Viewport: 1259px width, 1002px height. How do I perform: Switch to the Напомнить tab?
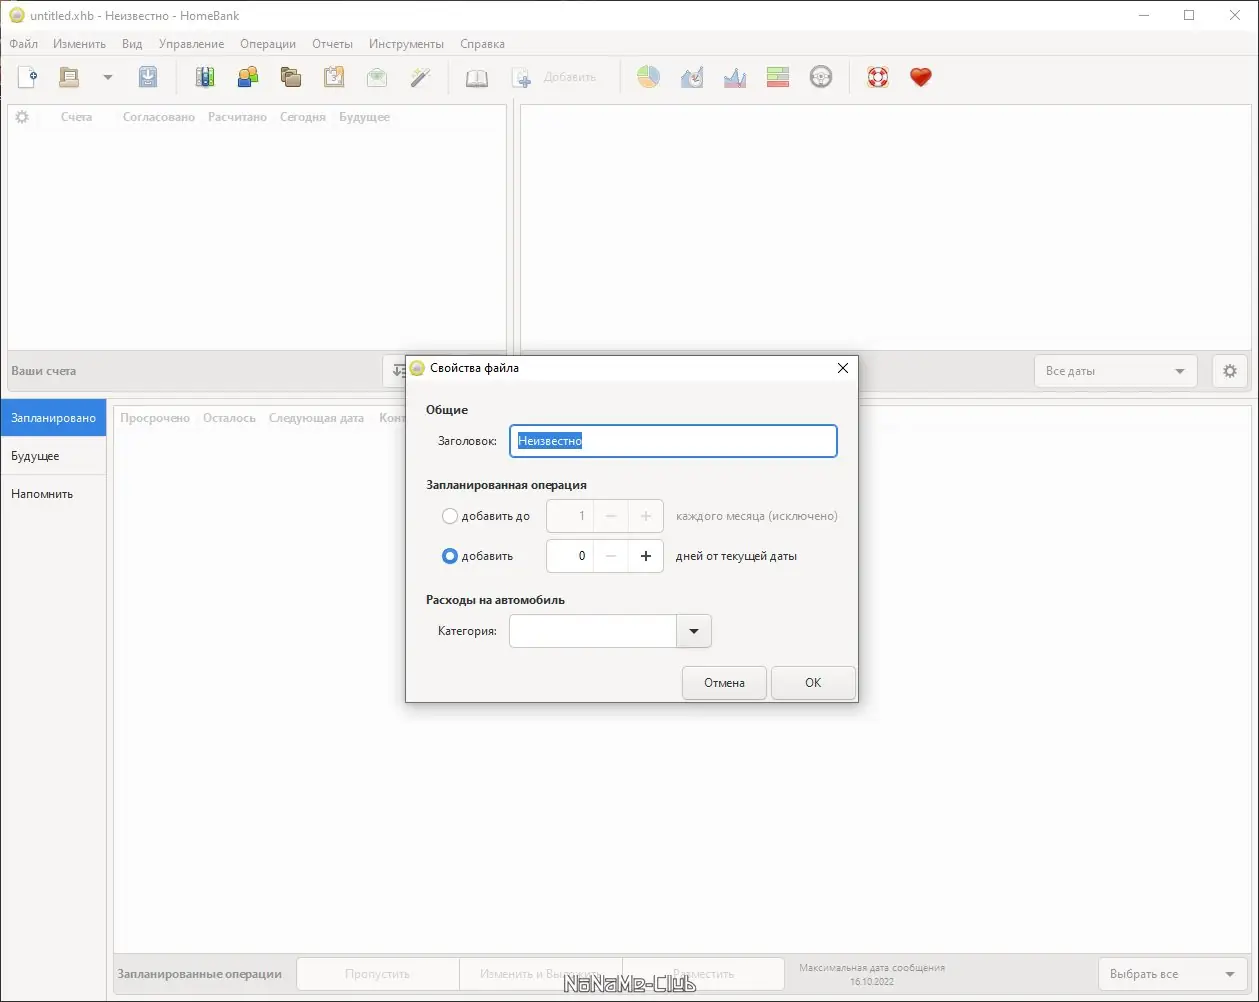tap(53, 494)
